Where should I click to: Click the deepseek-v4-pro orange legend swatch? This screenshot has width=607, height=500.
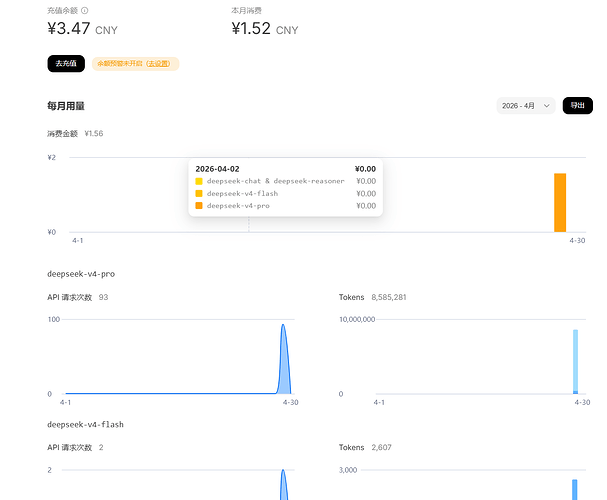point(199,205)
